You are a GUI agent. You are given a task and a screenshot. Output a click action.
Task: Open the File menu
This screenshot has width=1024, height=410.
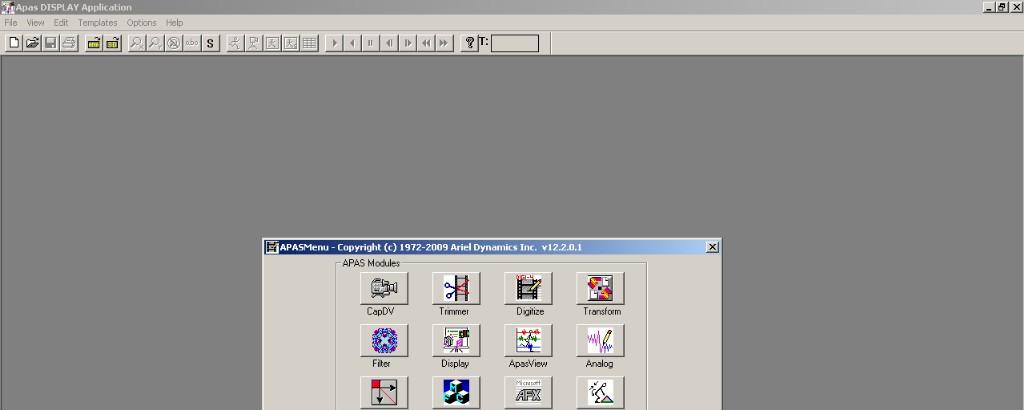(11, 23)
